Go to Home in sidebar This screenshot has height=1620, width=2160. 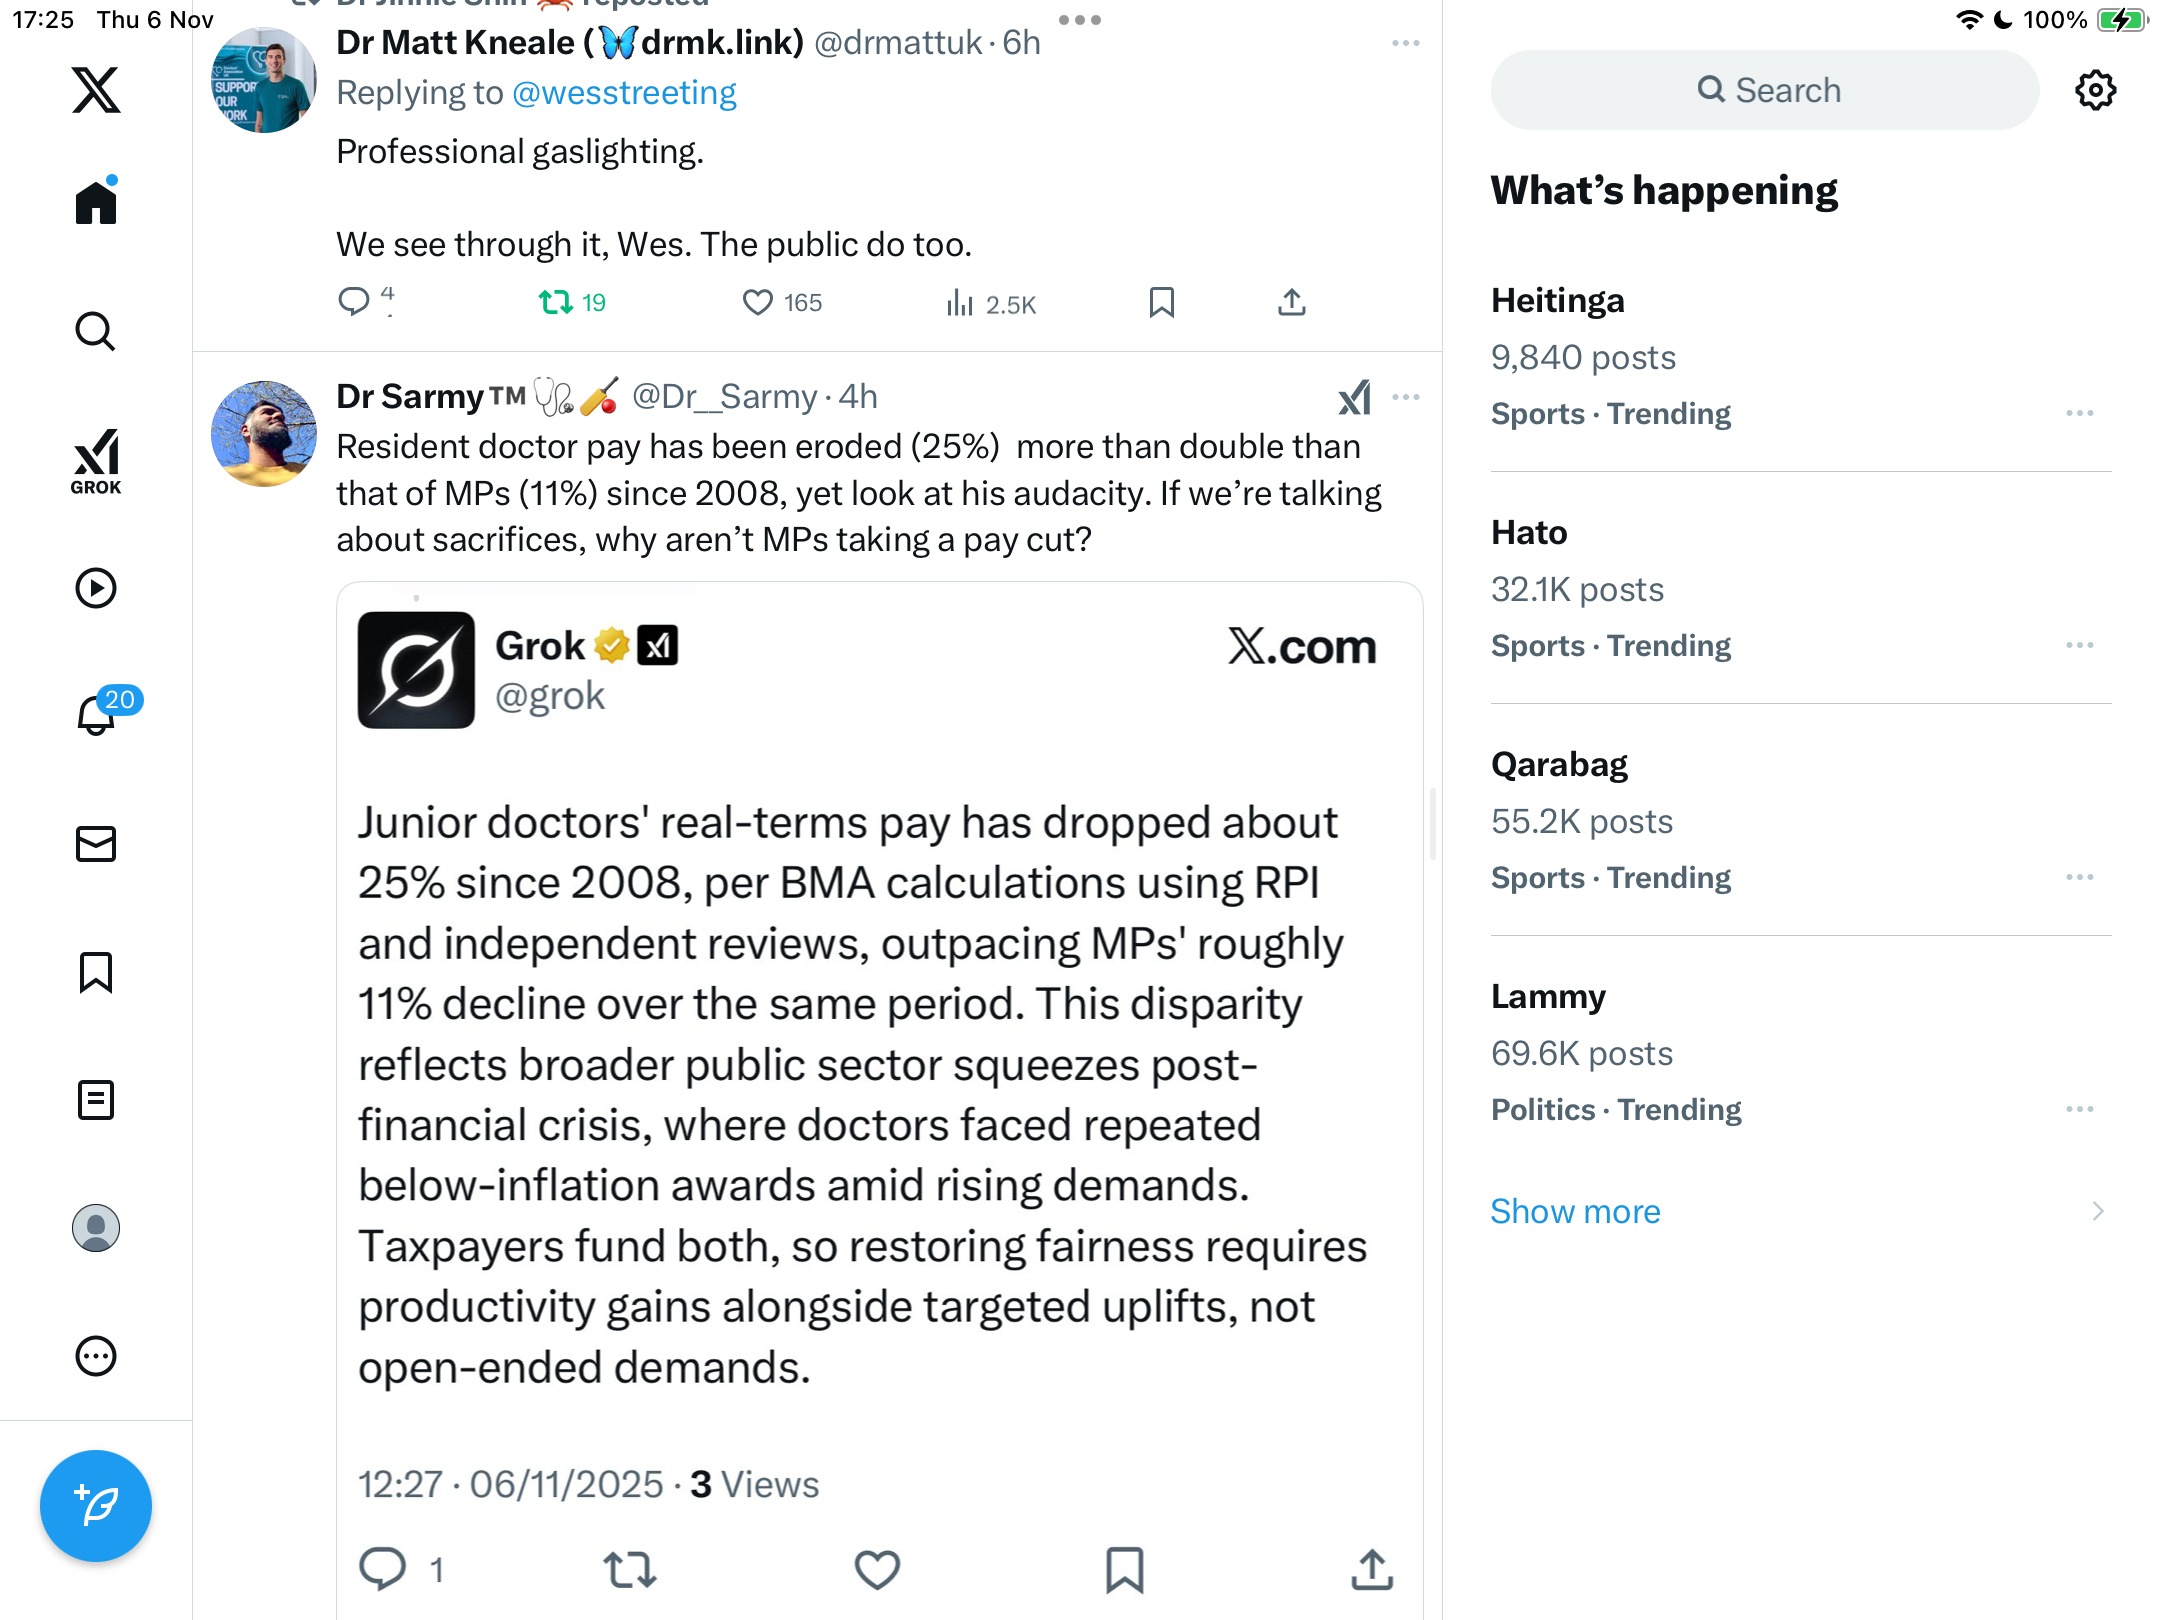[x=96, y=203]
